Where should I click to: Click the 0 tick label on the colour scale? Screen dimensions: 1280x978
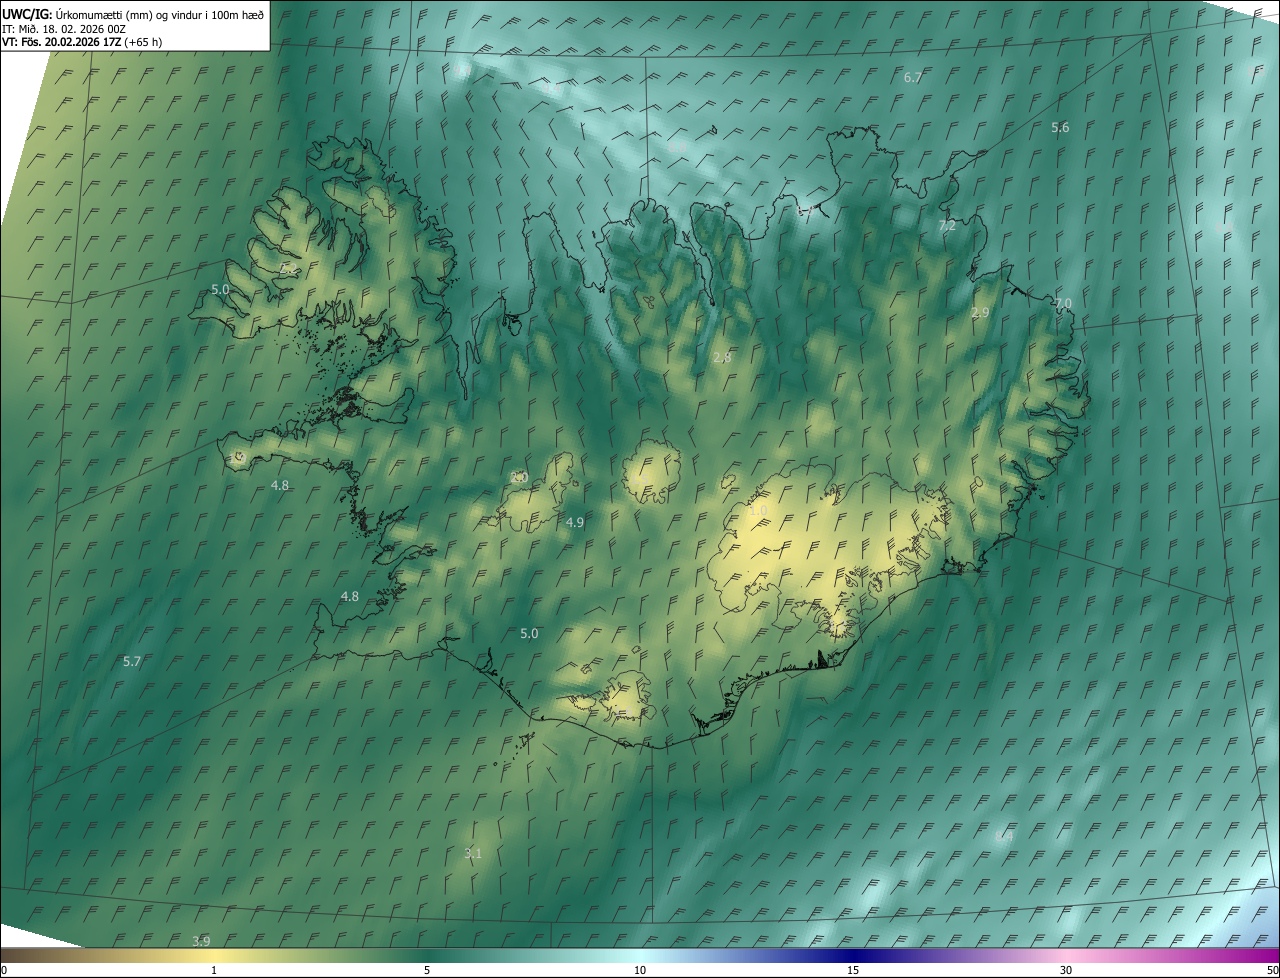click(x=4, y=971)
